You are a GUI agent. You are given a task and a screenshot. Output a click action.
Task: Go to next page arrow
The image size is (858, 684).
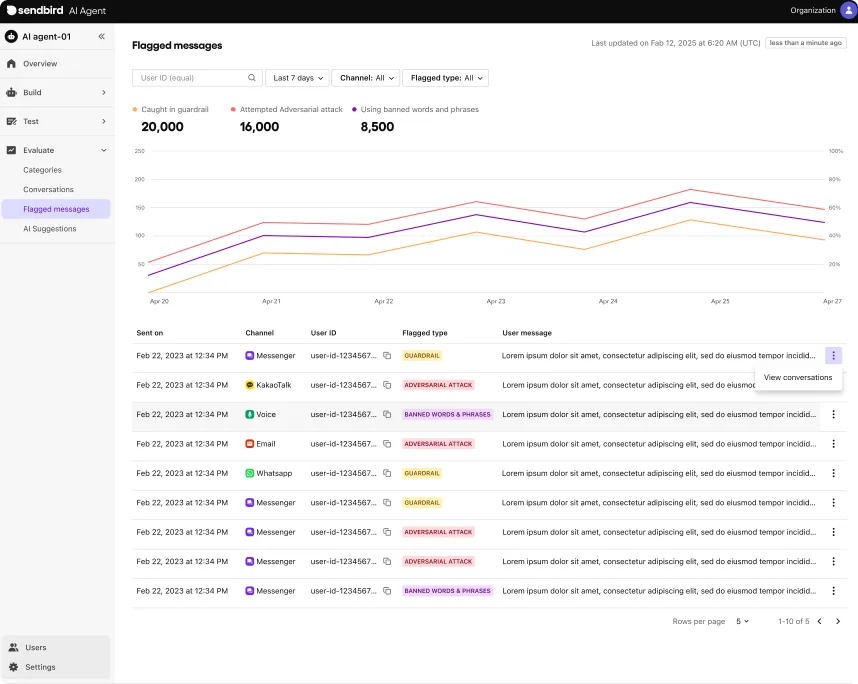click(838, 621)
